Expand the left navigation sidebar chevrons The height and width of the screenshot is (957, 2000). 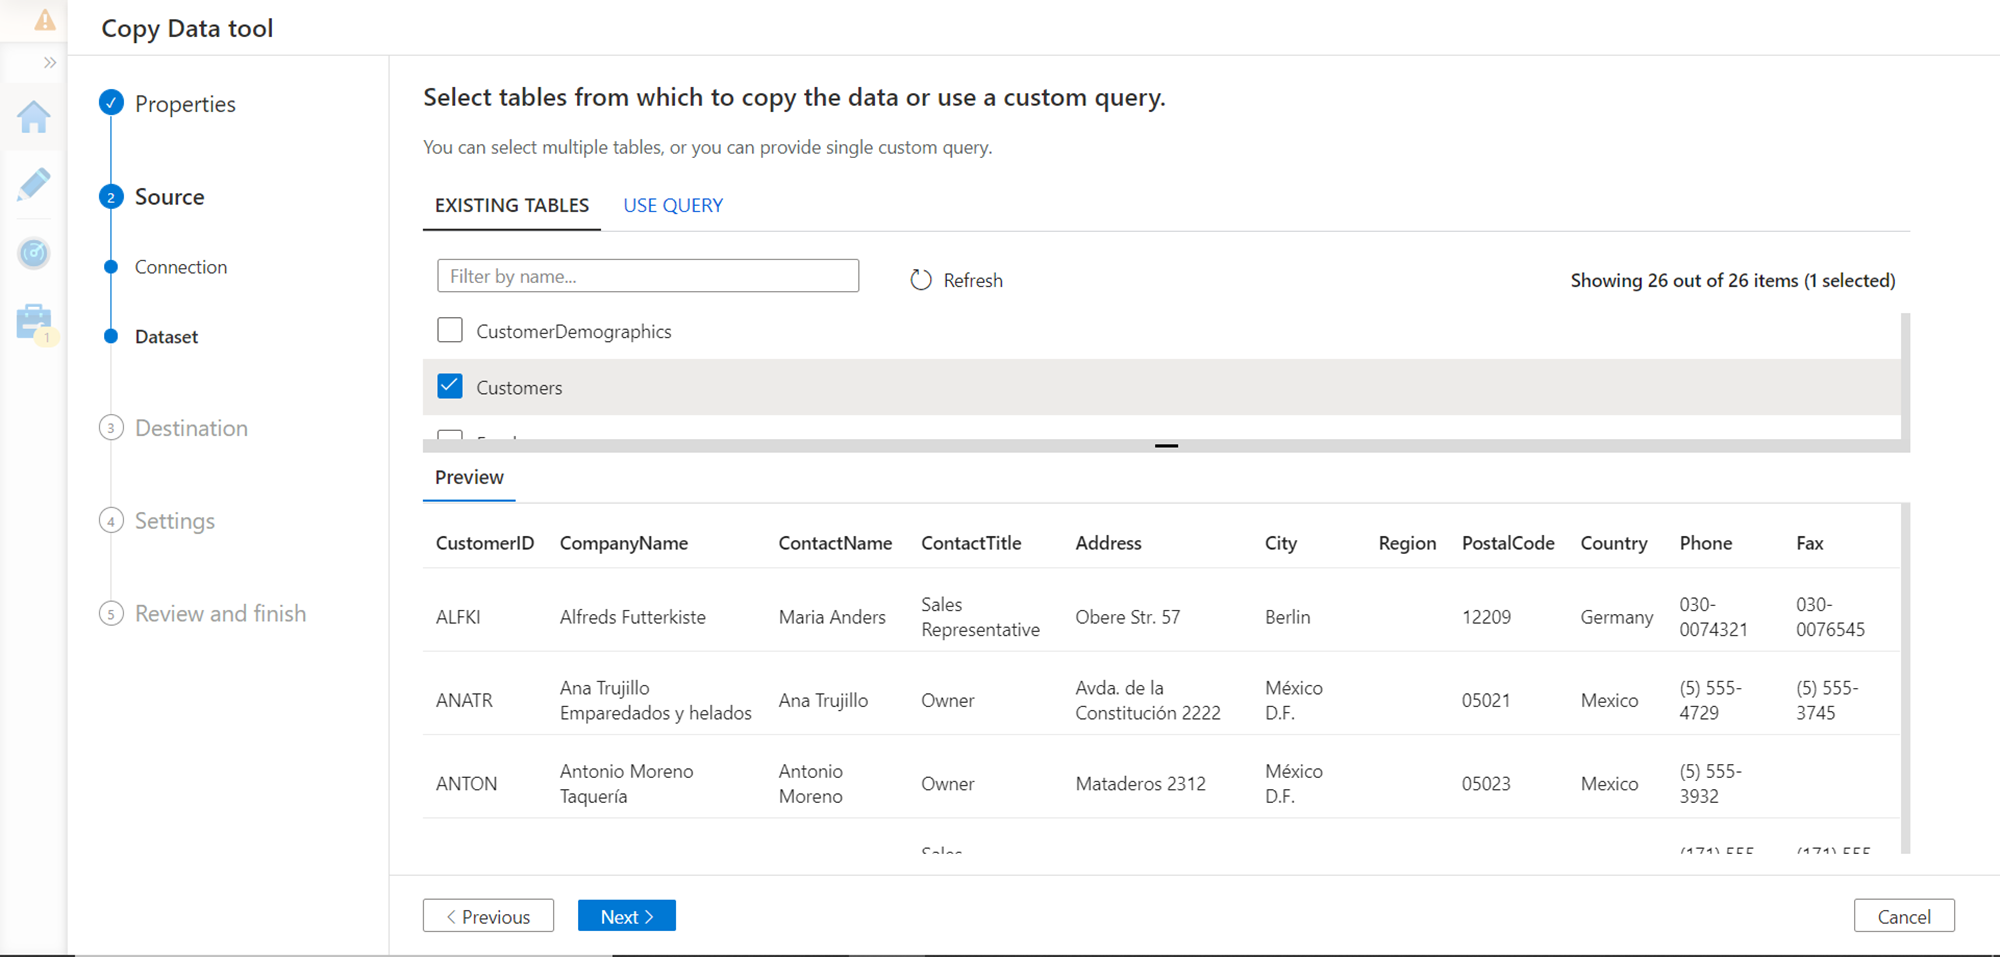[x=49, y=63]
